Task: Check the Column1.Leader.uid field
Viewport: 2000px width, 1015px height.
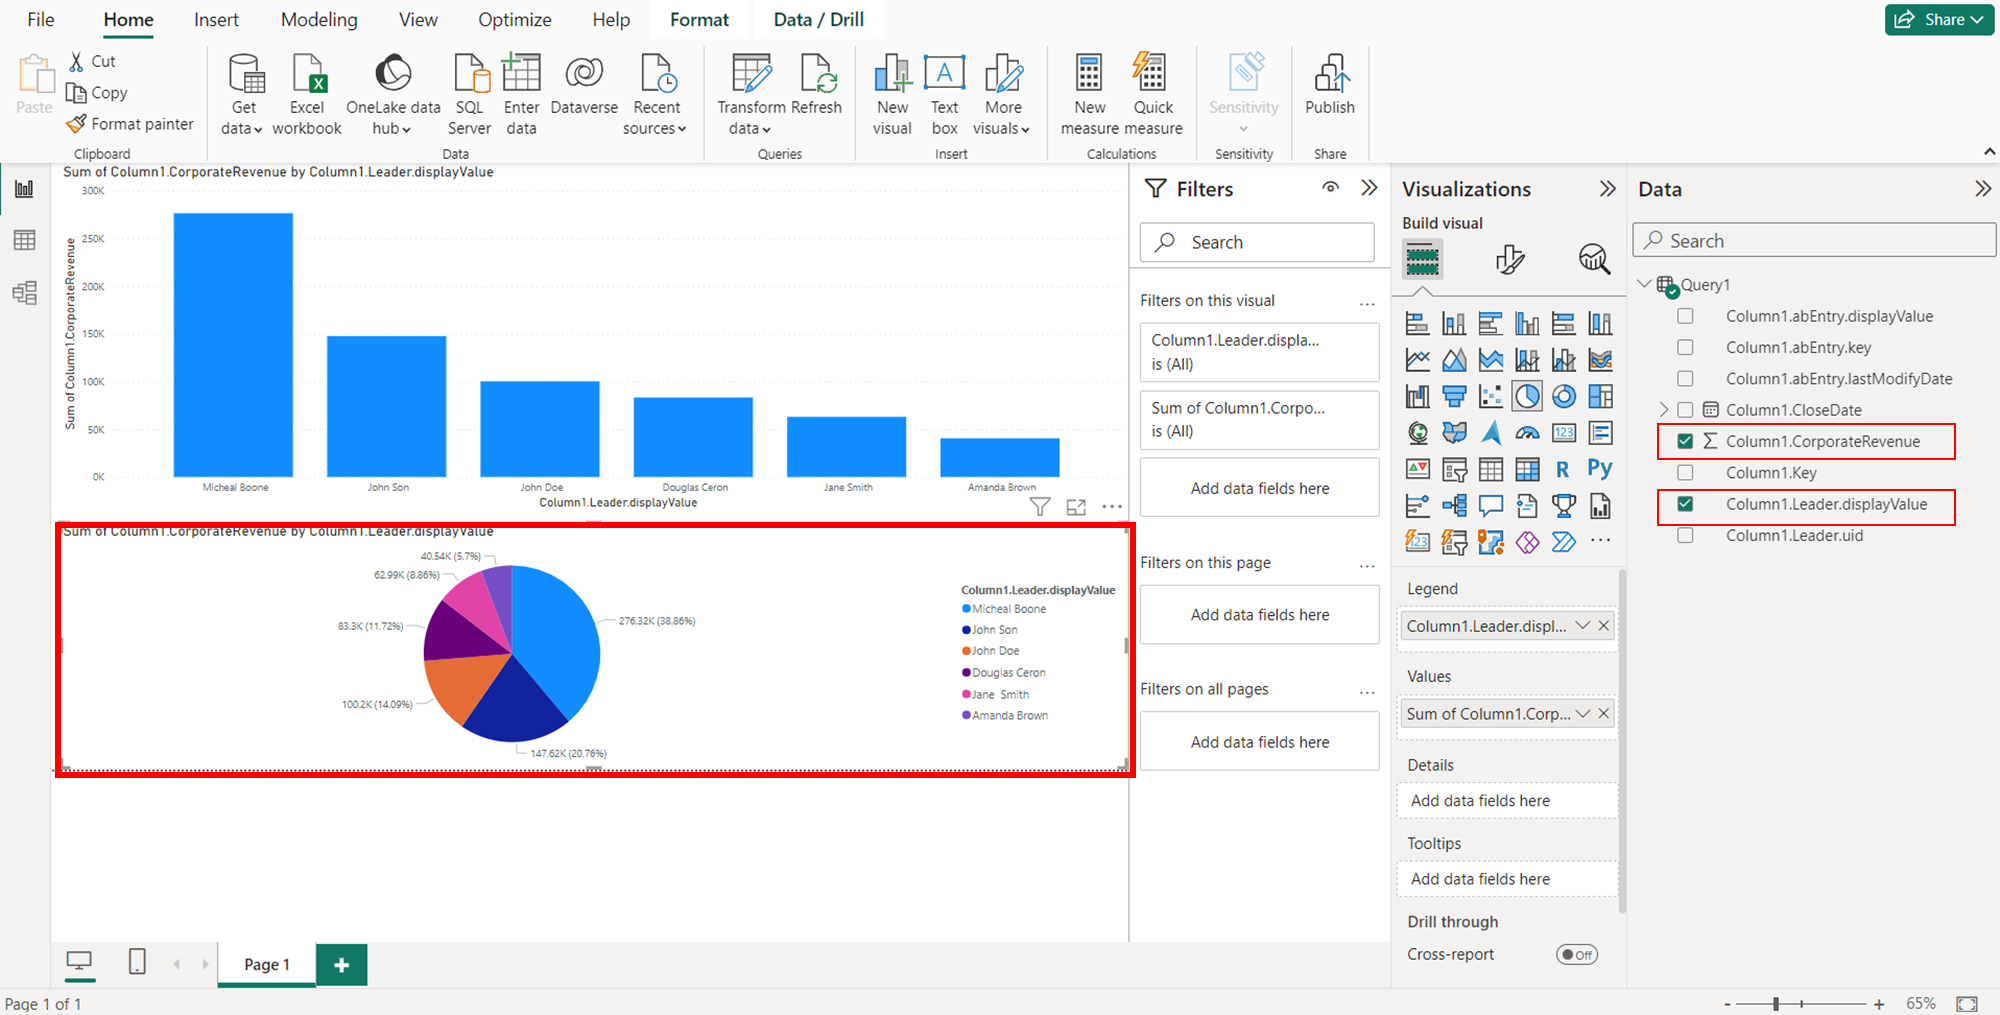Action: click(1685, 535)
